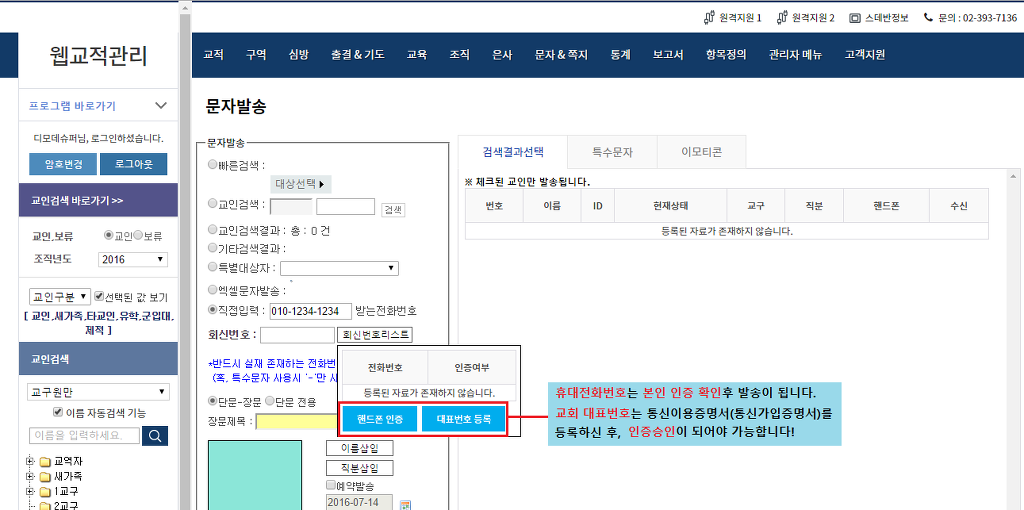
Task: Switch to the 특수문자 tab
Action: pyautogui.click(x=612, y=152)
